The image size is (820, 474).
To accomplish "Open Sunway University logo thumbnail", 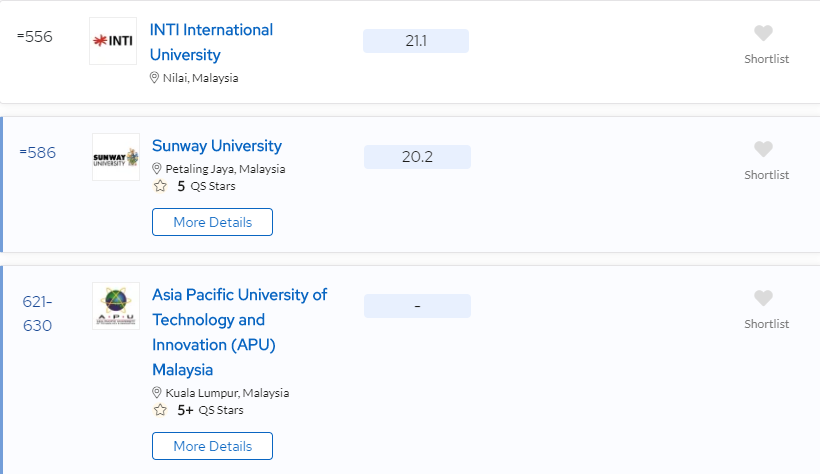I will (x=116, y=157).
